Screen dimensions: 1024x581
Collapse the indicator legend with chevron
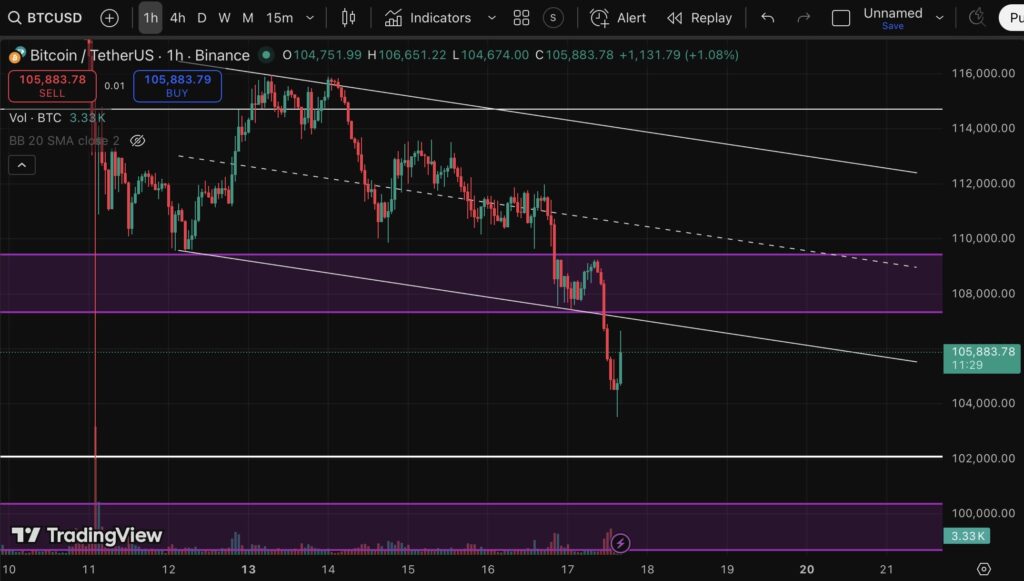tap(21, 165)
